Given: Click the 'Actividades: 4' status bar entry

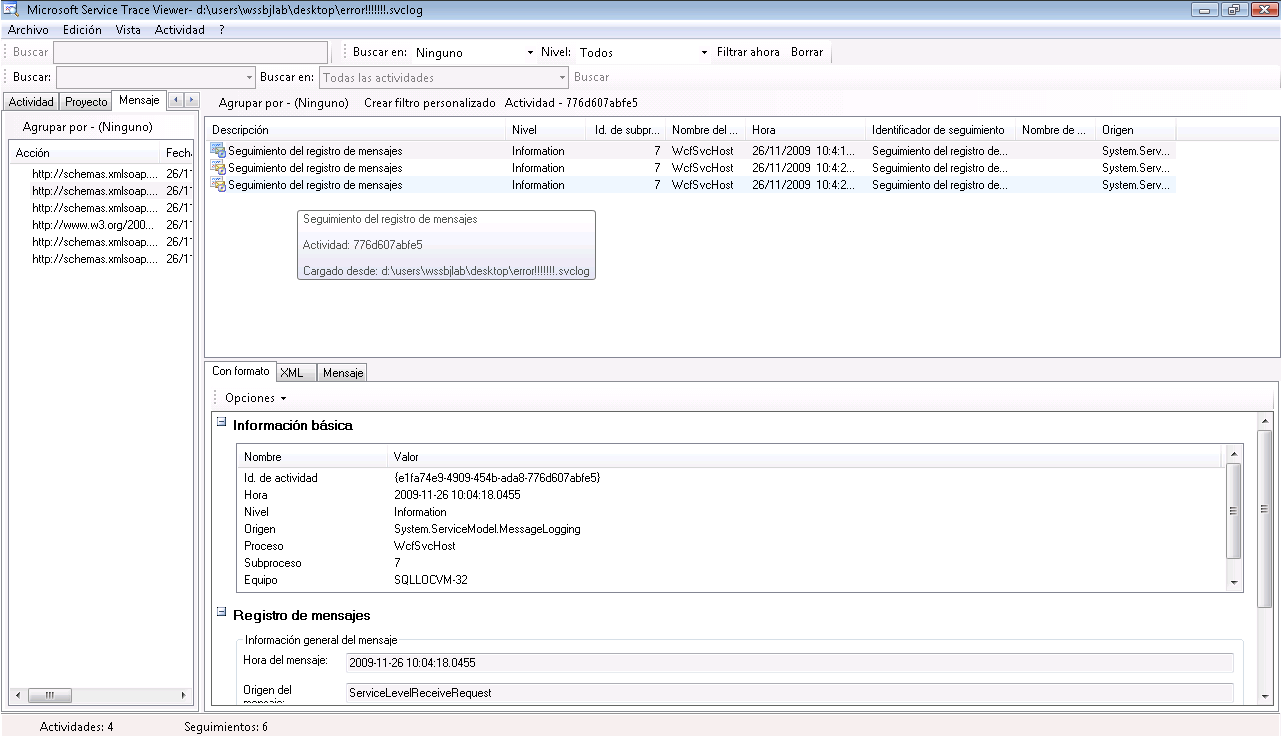Looking at the screenshot, I should (76, 727).
